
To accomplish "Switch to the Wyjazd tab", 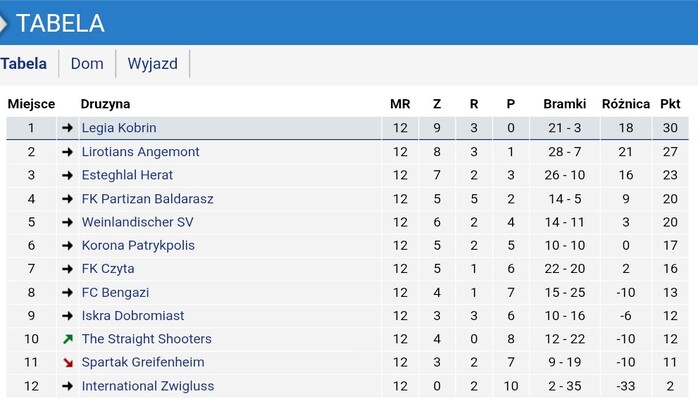I will (x=153, y=64).
